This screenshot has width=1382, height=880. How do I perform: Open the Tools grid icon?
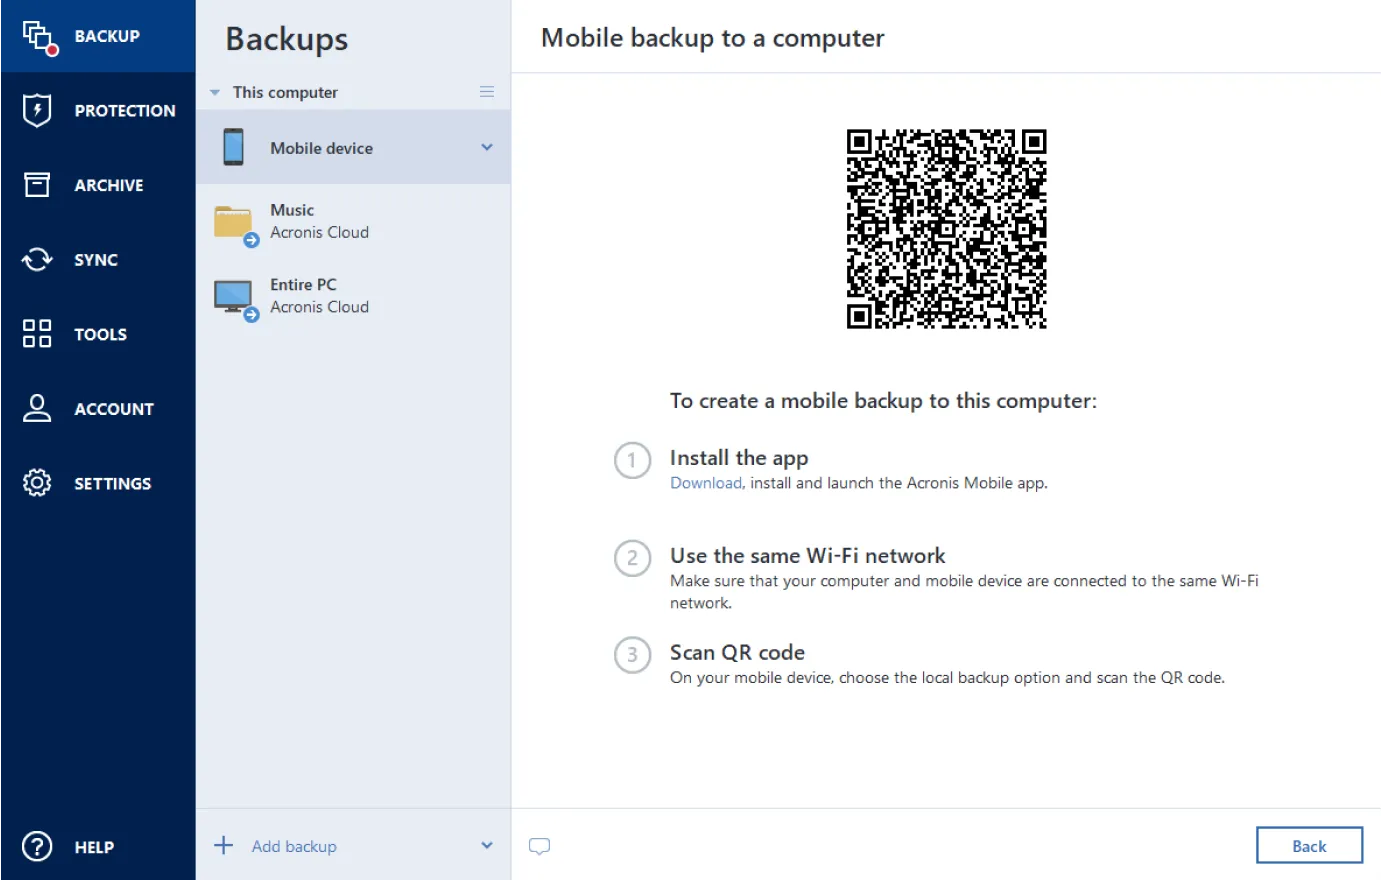coord(37,333)
